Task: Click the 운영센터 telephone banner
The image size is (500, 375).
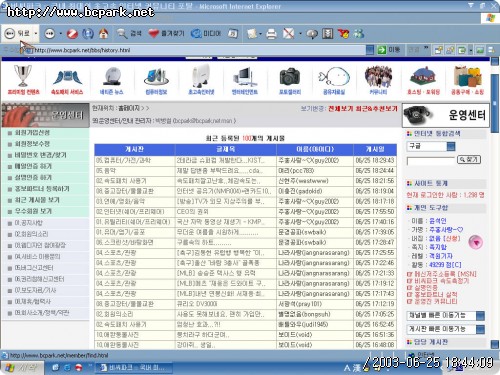Action: 445,115
